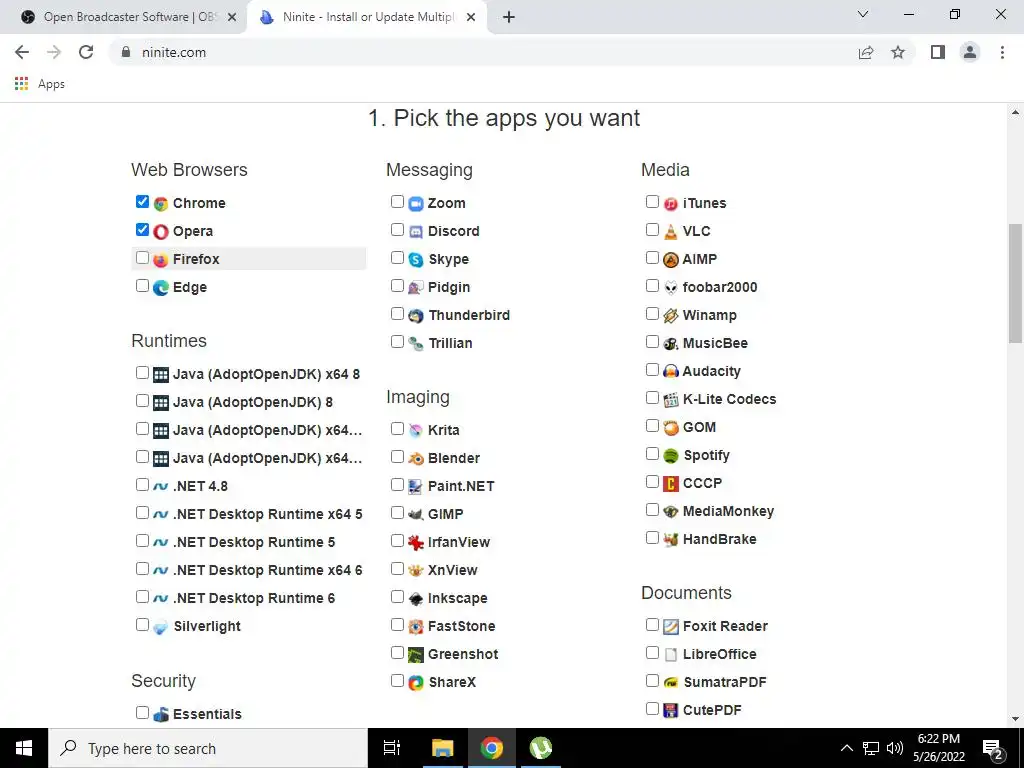Check the Edge checkbox
The width and height of the screenshot is (1024, 768).
click(142, 285)
